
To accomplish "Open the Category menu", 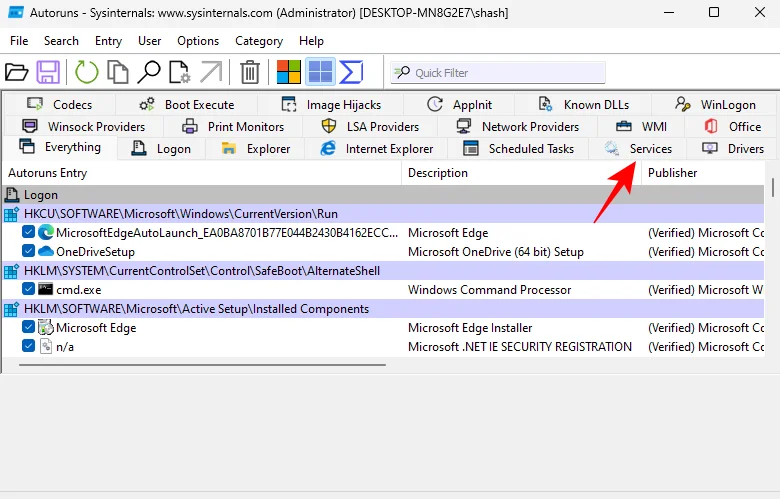I will [x=259, y=41].
